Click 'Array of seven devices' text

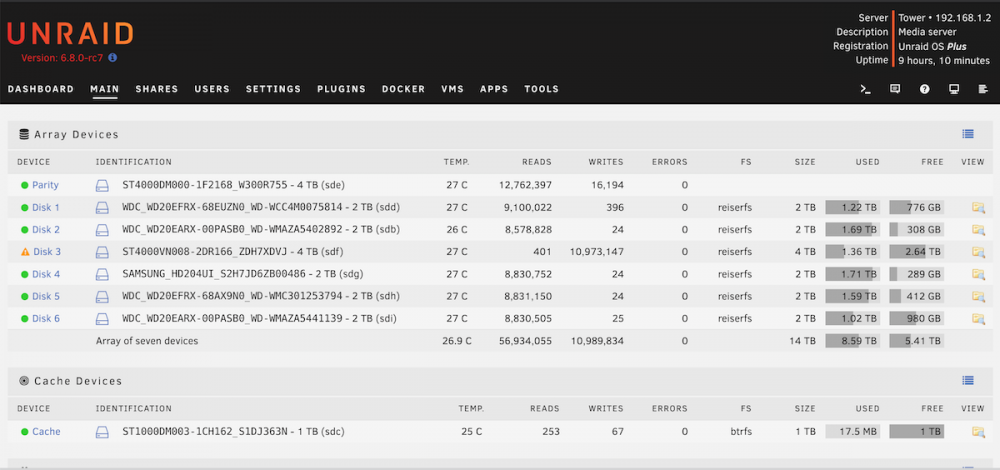coord(147,341)
